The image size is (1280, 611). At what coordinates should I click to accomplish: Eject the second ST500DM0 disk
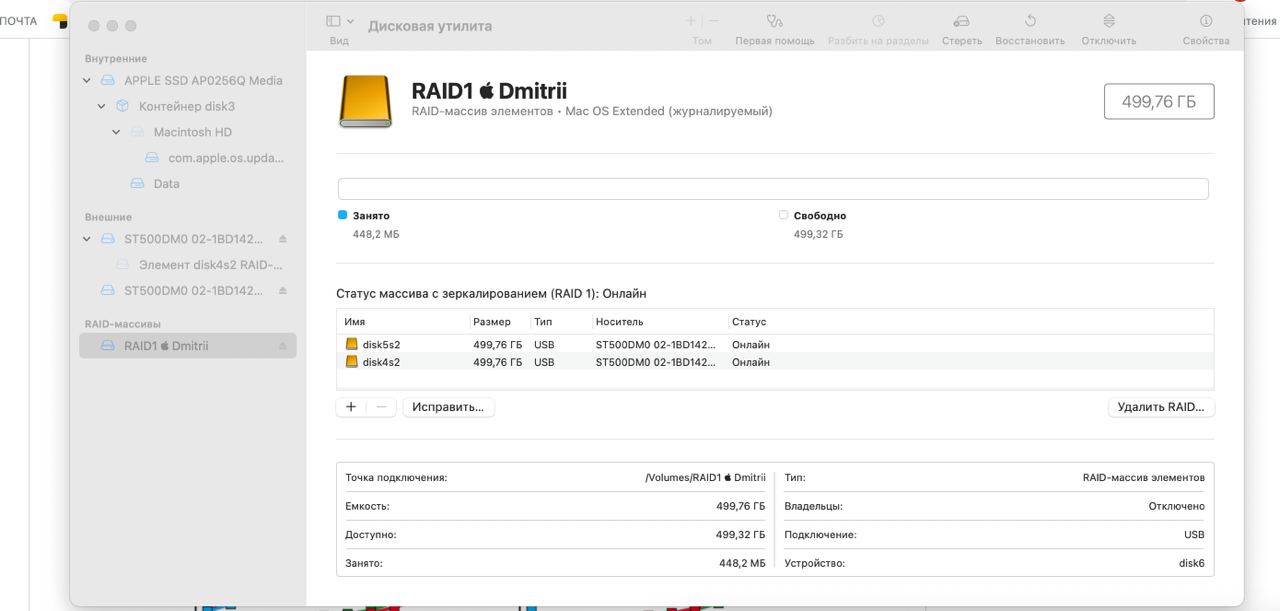tap(282, 291)
